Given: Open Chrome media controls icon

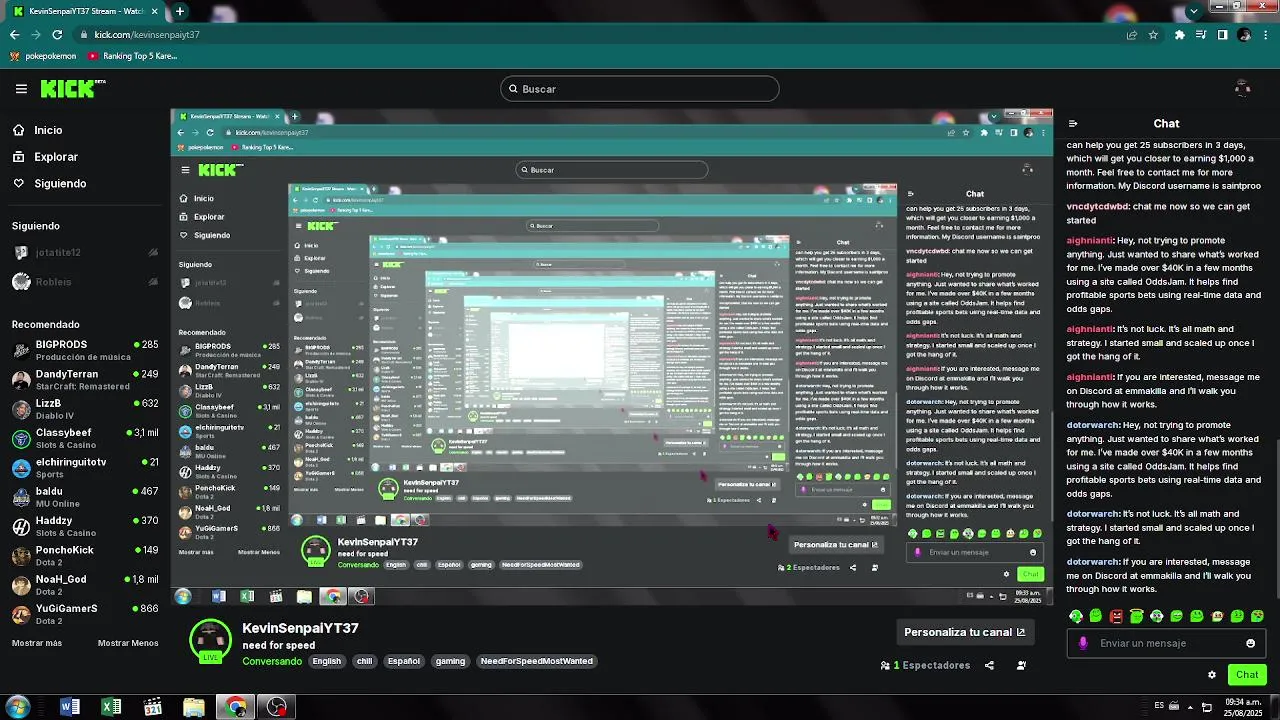Looking at the screenshot, I should (x=1201, y=34).
